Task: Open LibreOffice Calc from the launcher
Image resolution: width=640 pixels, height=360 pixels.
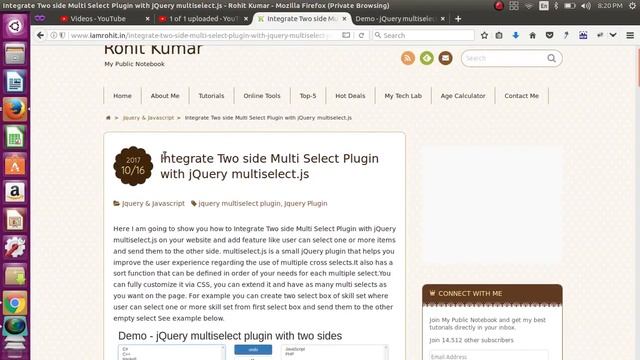Action: pyautogui.click(x=15, y=137)
